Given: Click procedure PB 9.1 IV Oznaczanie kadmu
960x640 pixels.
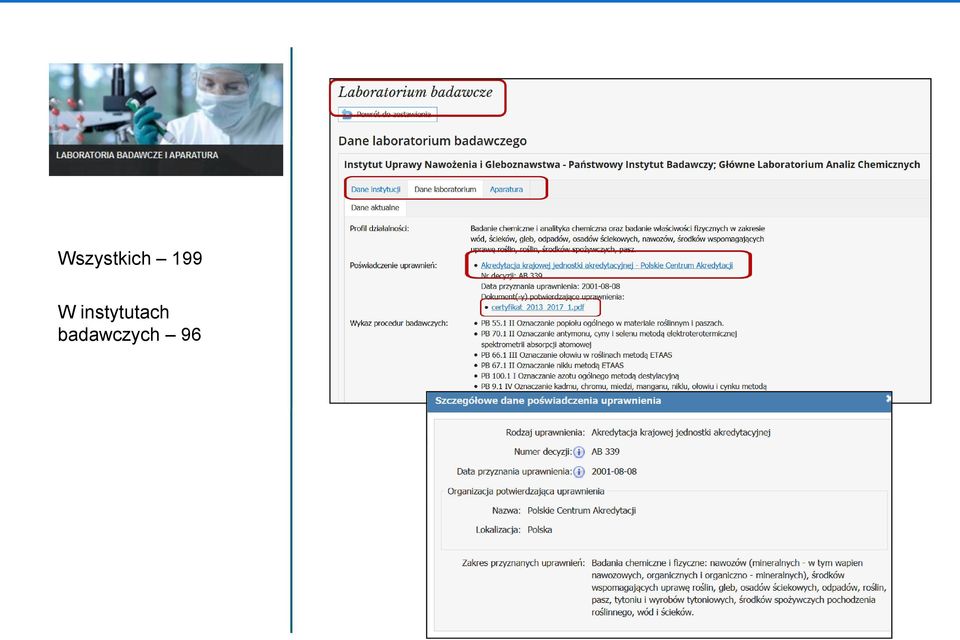Looking at the screenshot, I should point(623,386).
